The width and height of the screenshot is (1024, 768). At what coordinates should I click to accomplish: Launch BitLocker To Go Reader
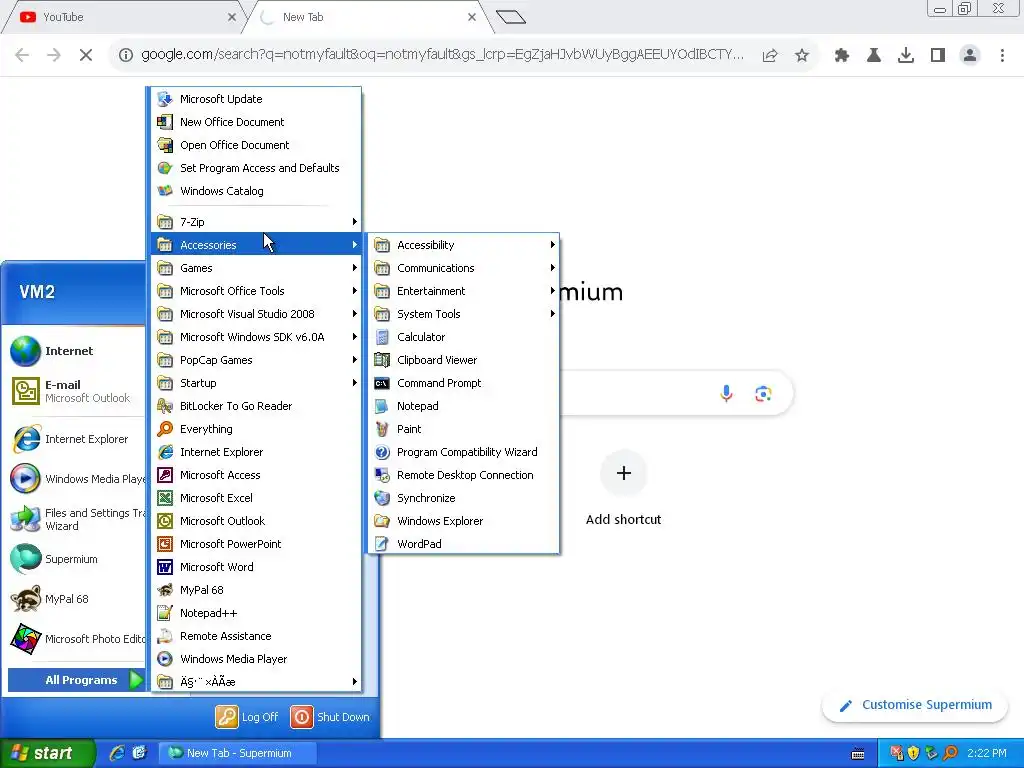[x=256, y=406]
